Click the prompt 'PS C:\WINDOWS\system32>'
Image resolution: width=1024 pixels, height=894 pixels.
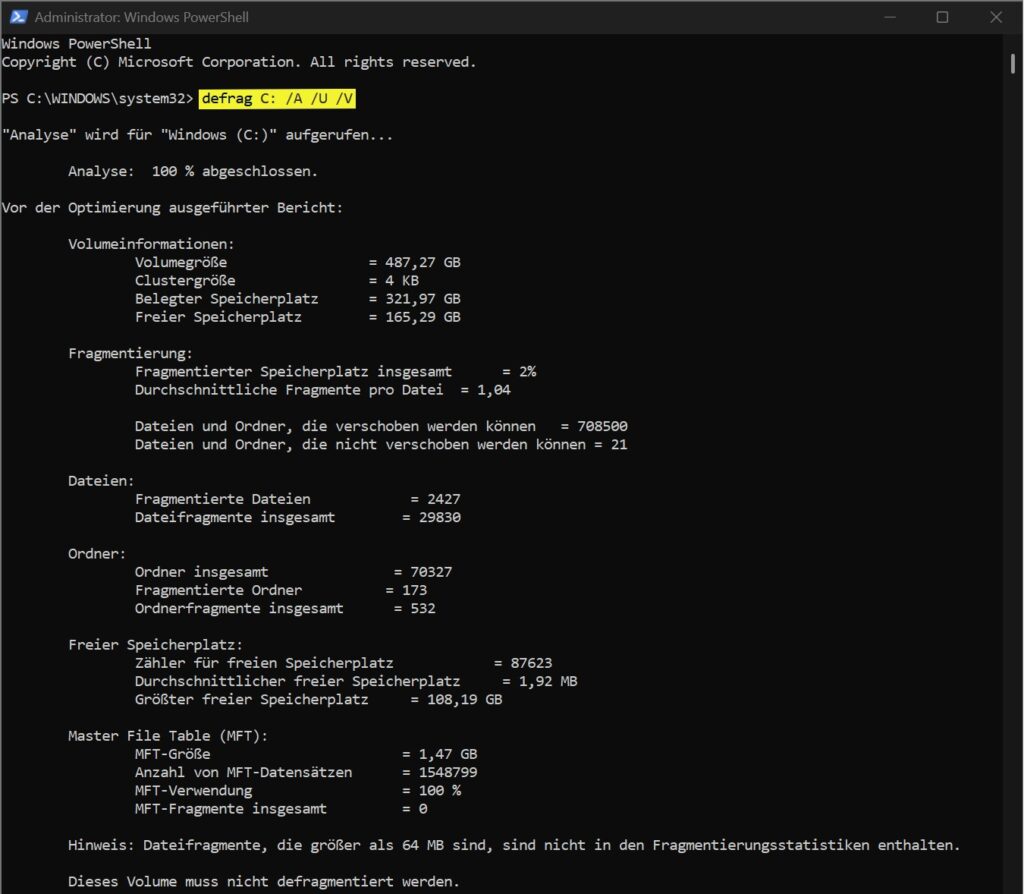click(97, 99)
